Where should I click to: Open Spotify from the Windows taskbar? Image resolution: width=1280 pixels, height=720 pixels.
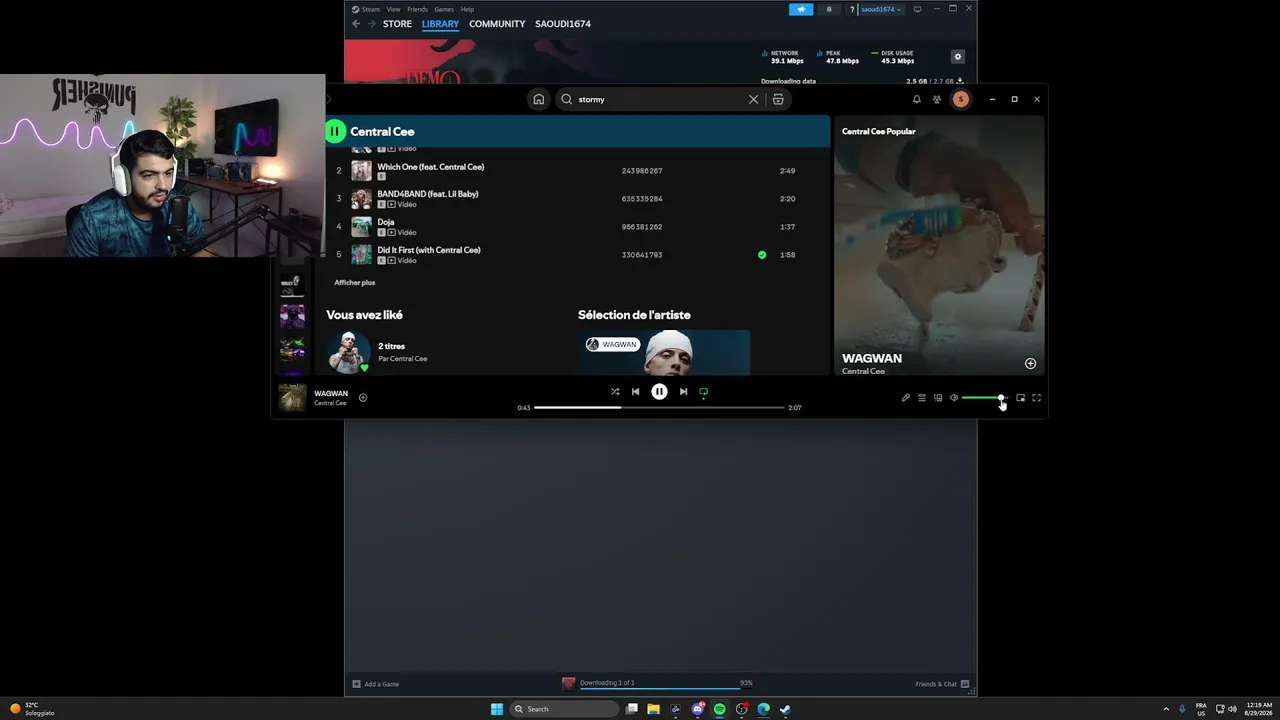[719, 709]
